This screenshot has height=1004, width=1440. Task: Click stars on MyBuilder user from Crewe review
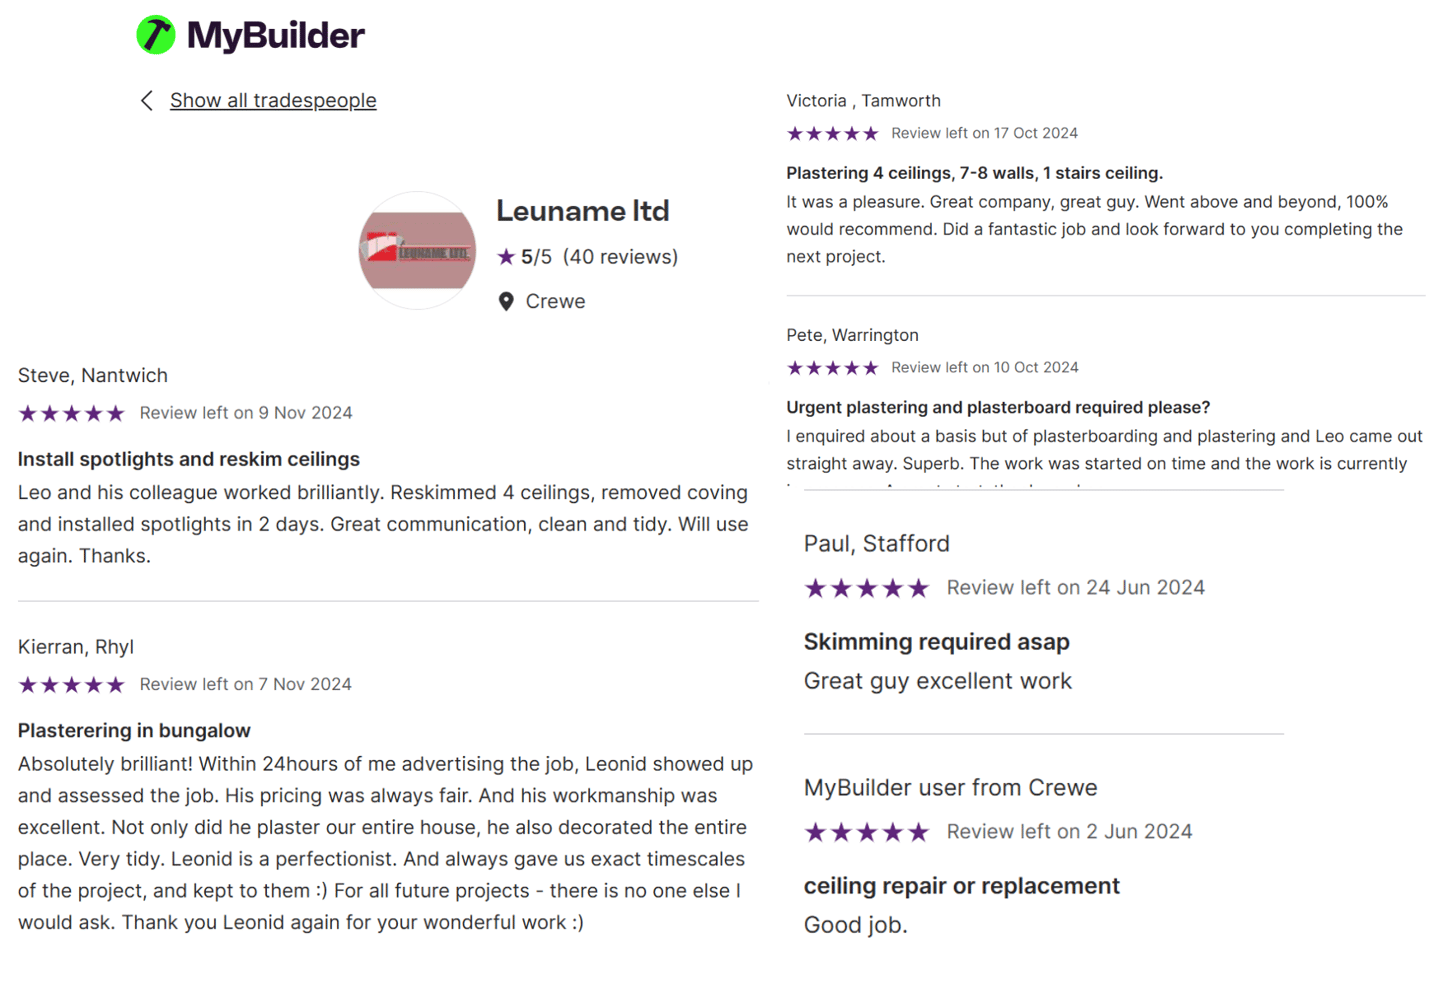pos(867,832)
